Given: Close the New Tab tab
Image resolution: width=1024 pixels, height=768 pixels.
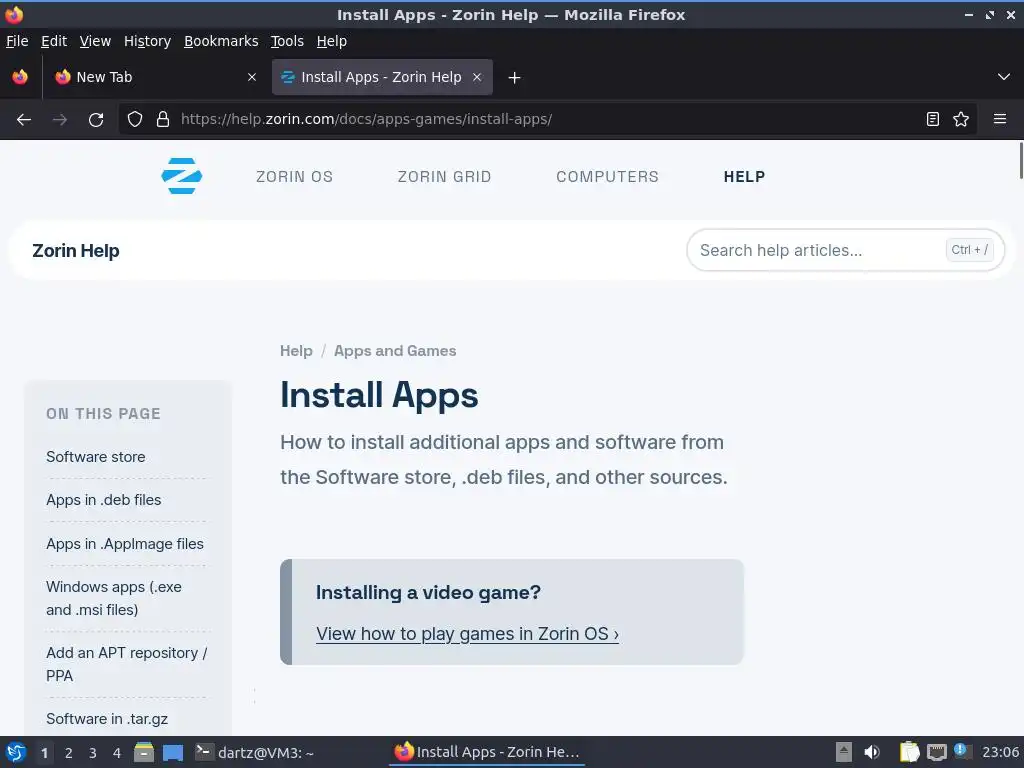Looking at the screenshot, I should point(252,77).
